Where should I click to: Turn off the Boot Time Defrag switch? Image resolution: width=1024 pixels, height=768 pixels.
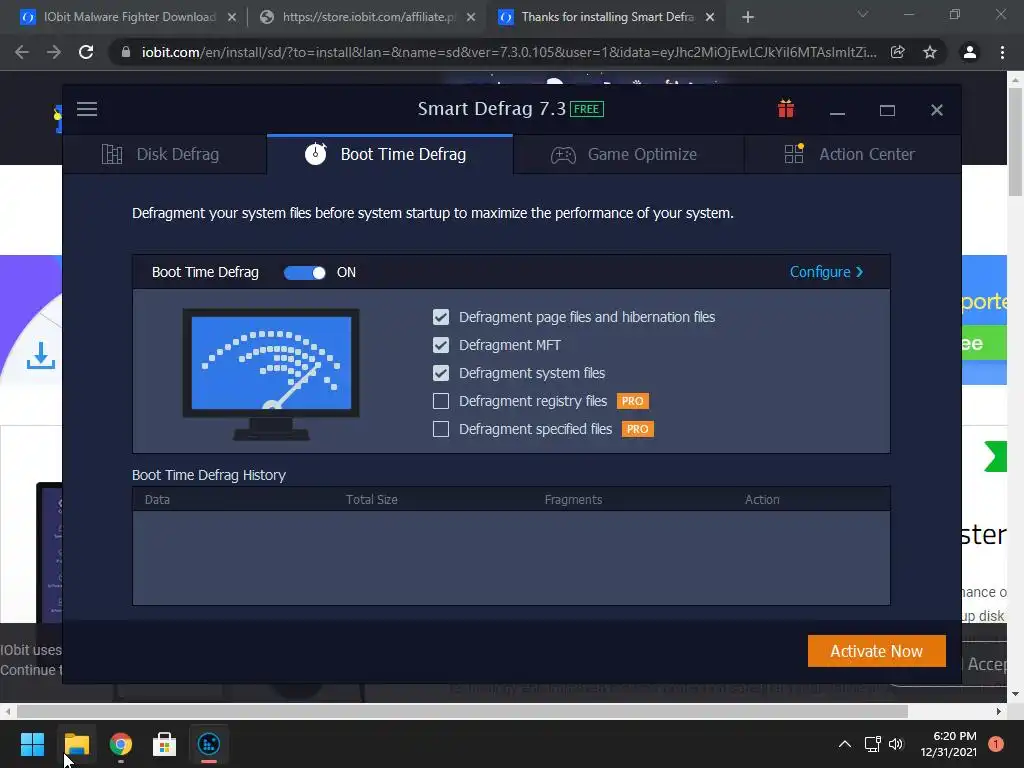pyautogui.click(x=304, y=272)
